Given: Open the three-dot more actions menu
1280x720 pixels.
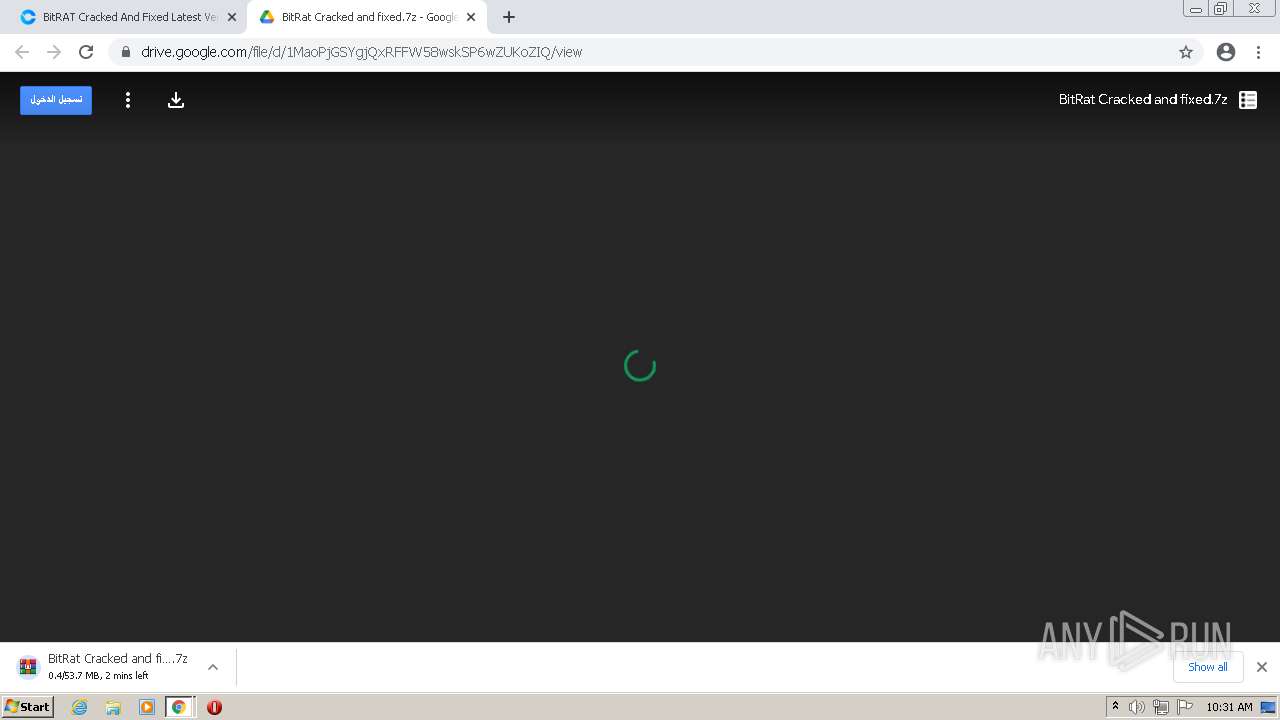Looking at the screenshot, I should point(128,100).
